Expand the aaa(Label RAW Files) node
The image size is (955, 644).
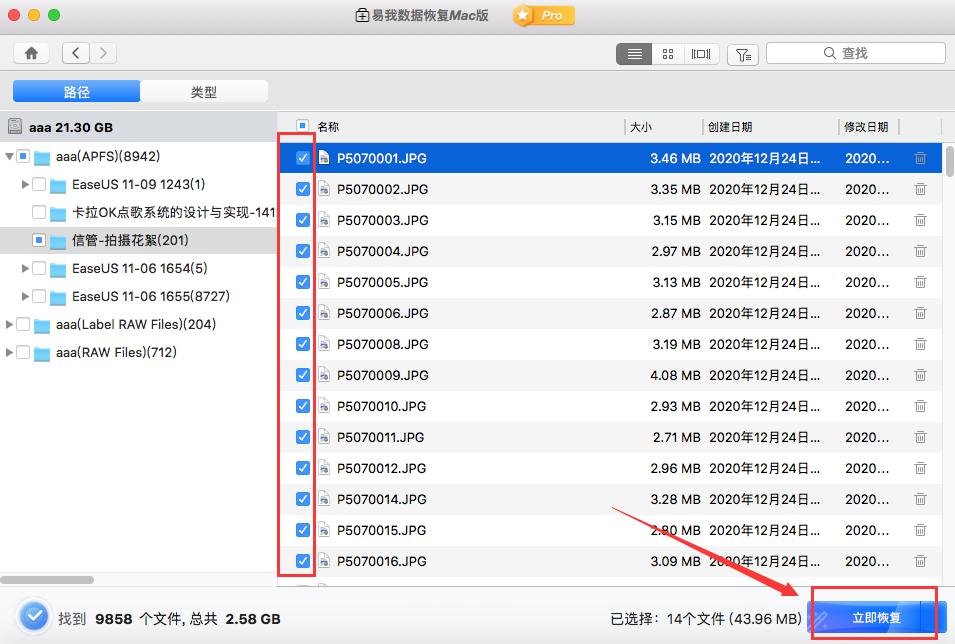coord(10,324)
